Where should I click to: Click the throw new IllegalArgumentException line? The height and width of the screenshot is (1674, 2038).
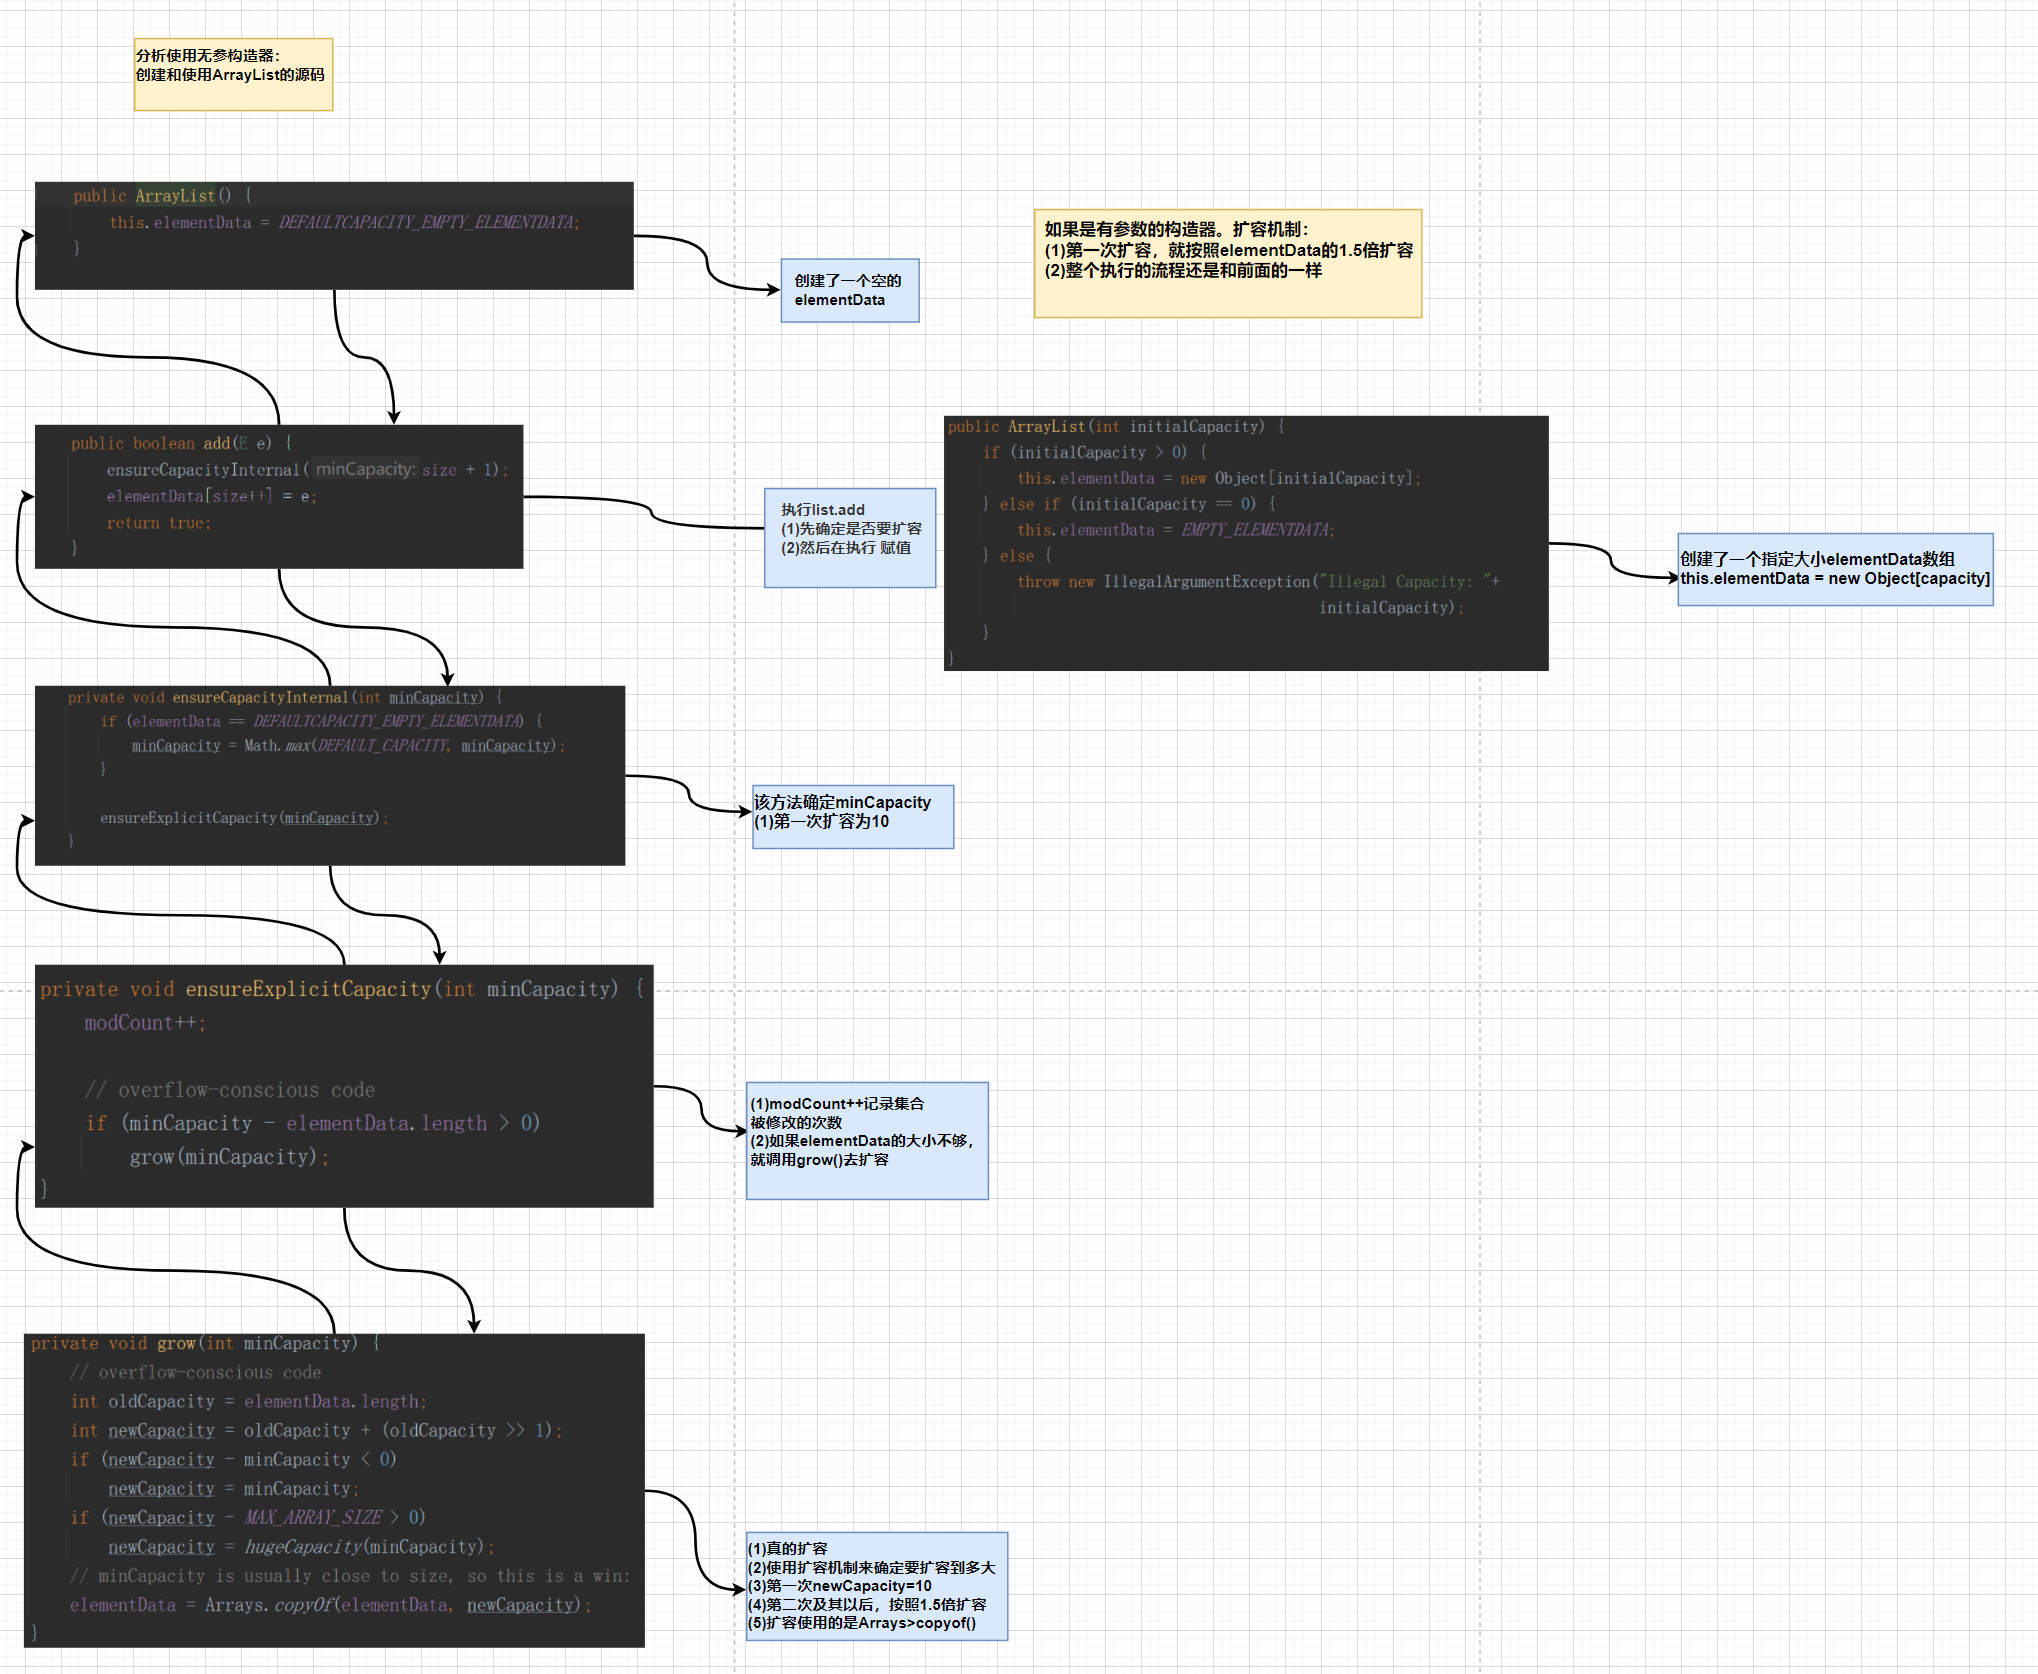[1257, 582]
